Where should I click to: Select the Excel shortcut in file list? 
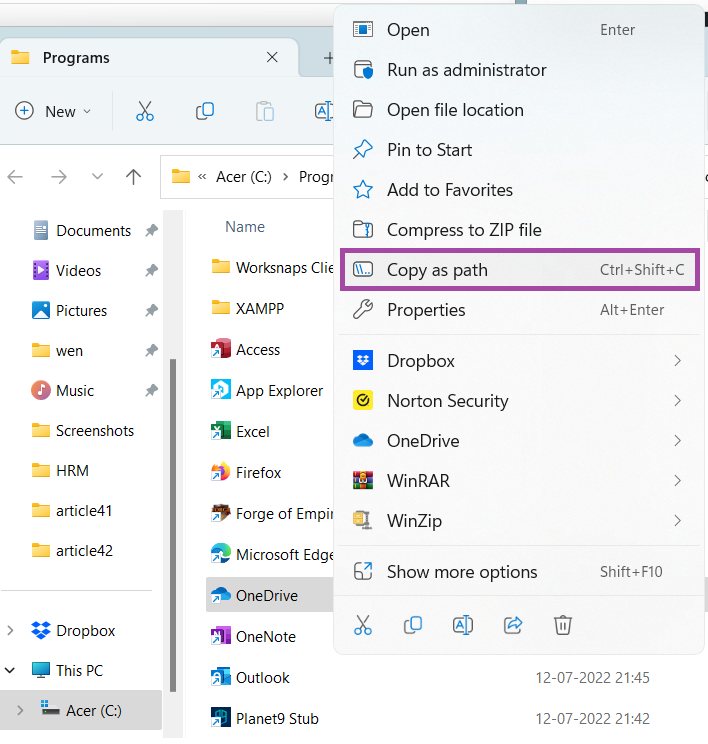[x=253, y=432]
